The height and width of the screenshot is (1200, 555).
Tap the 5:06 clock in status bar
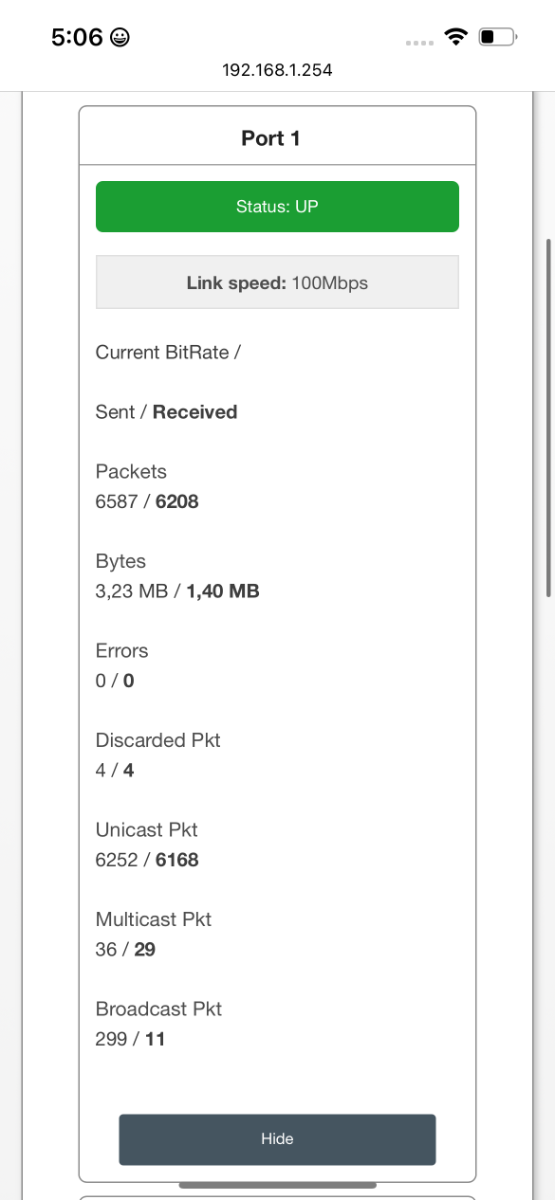77,38
